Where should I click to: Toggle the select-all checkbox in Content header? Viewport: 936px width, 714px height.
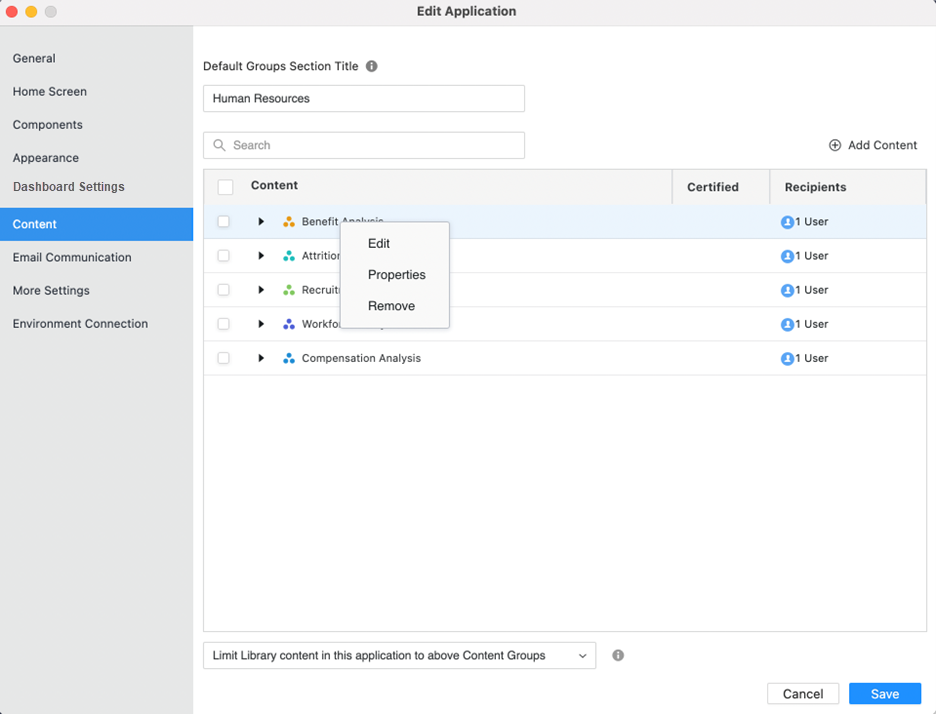[x=226, y=187]
